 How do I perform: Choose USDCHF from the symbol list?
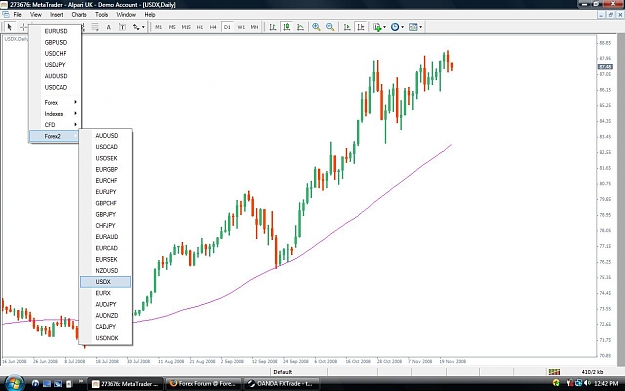(55, 53)
